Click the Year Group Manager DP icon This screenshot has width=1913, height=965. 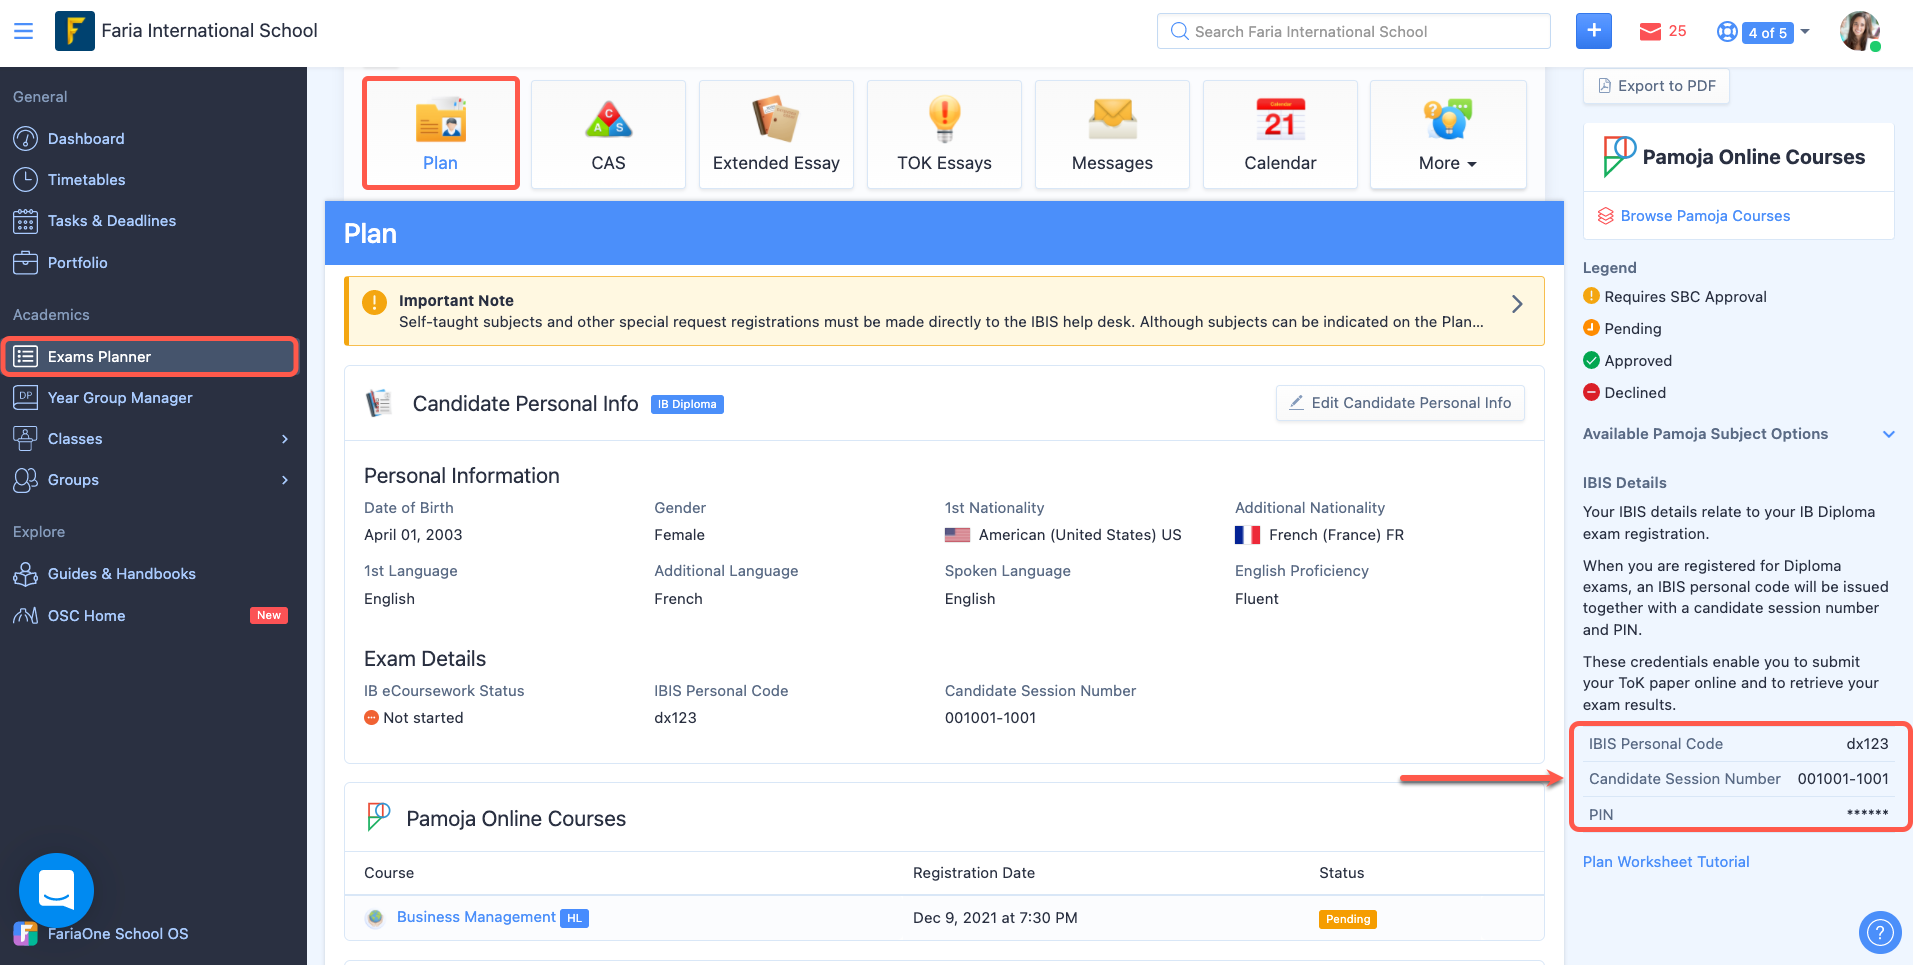pyautogui.click(x=25, y=397)
